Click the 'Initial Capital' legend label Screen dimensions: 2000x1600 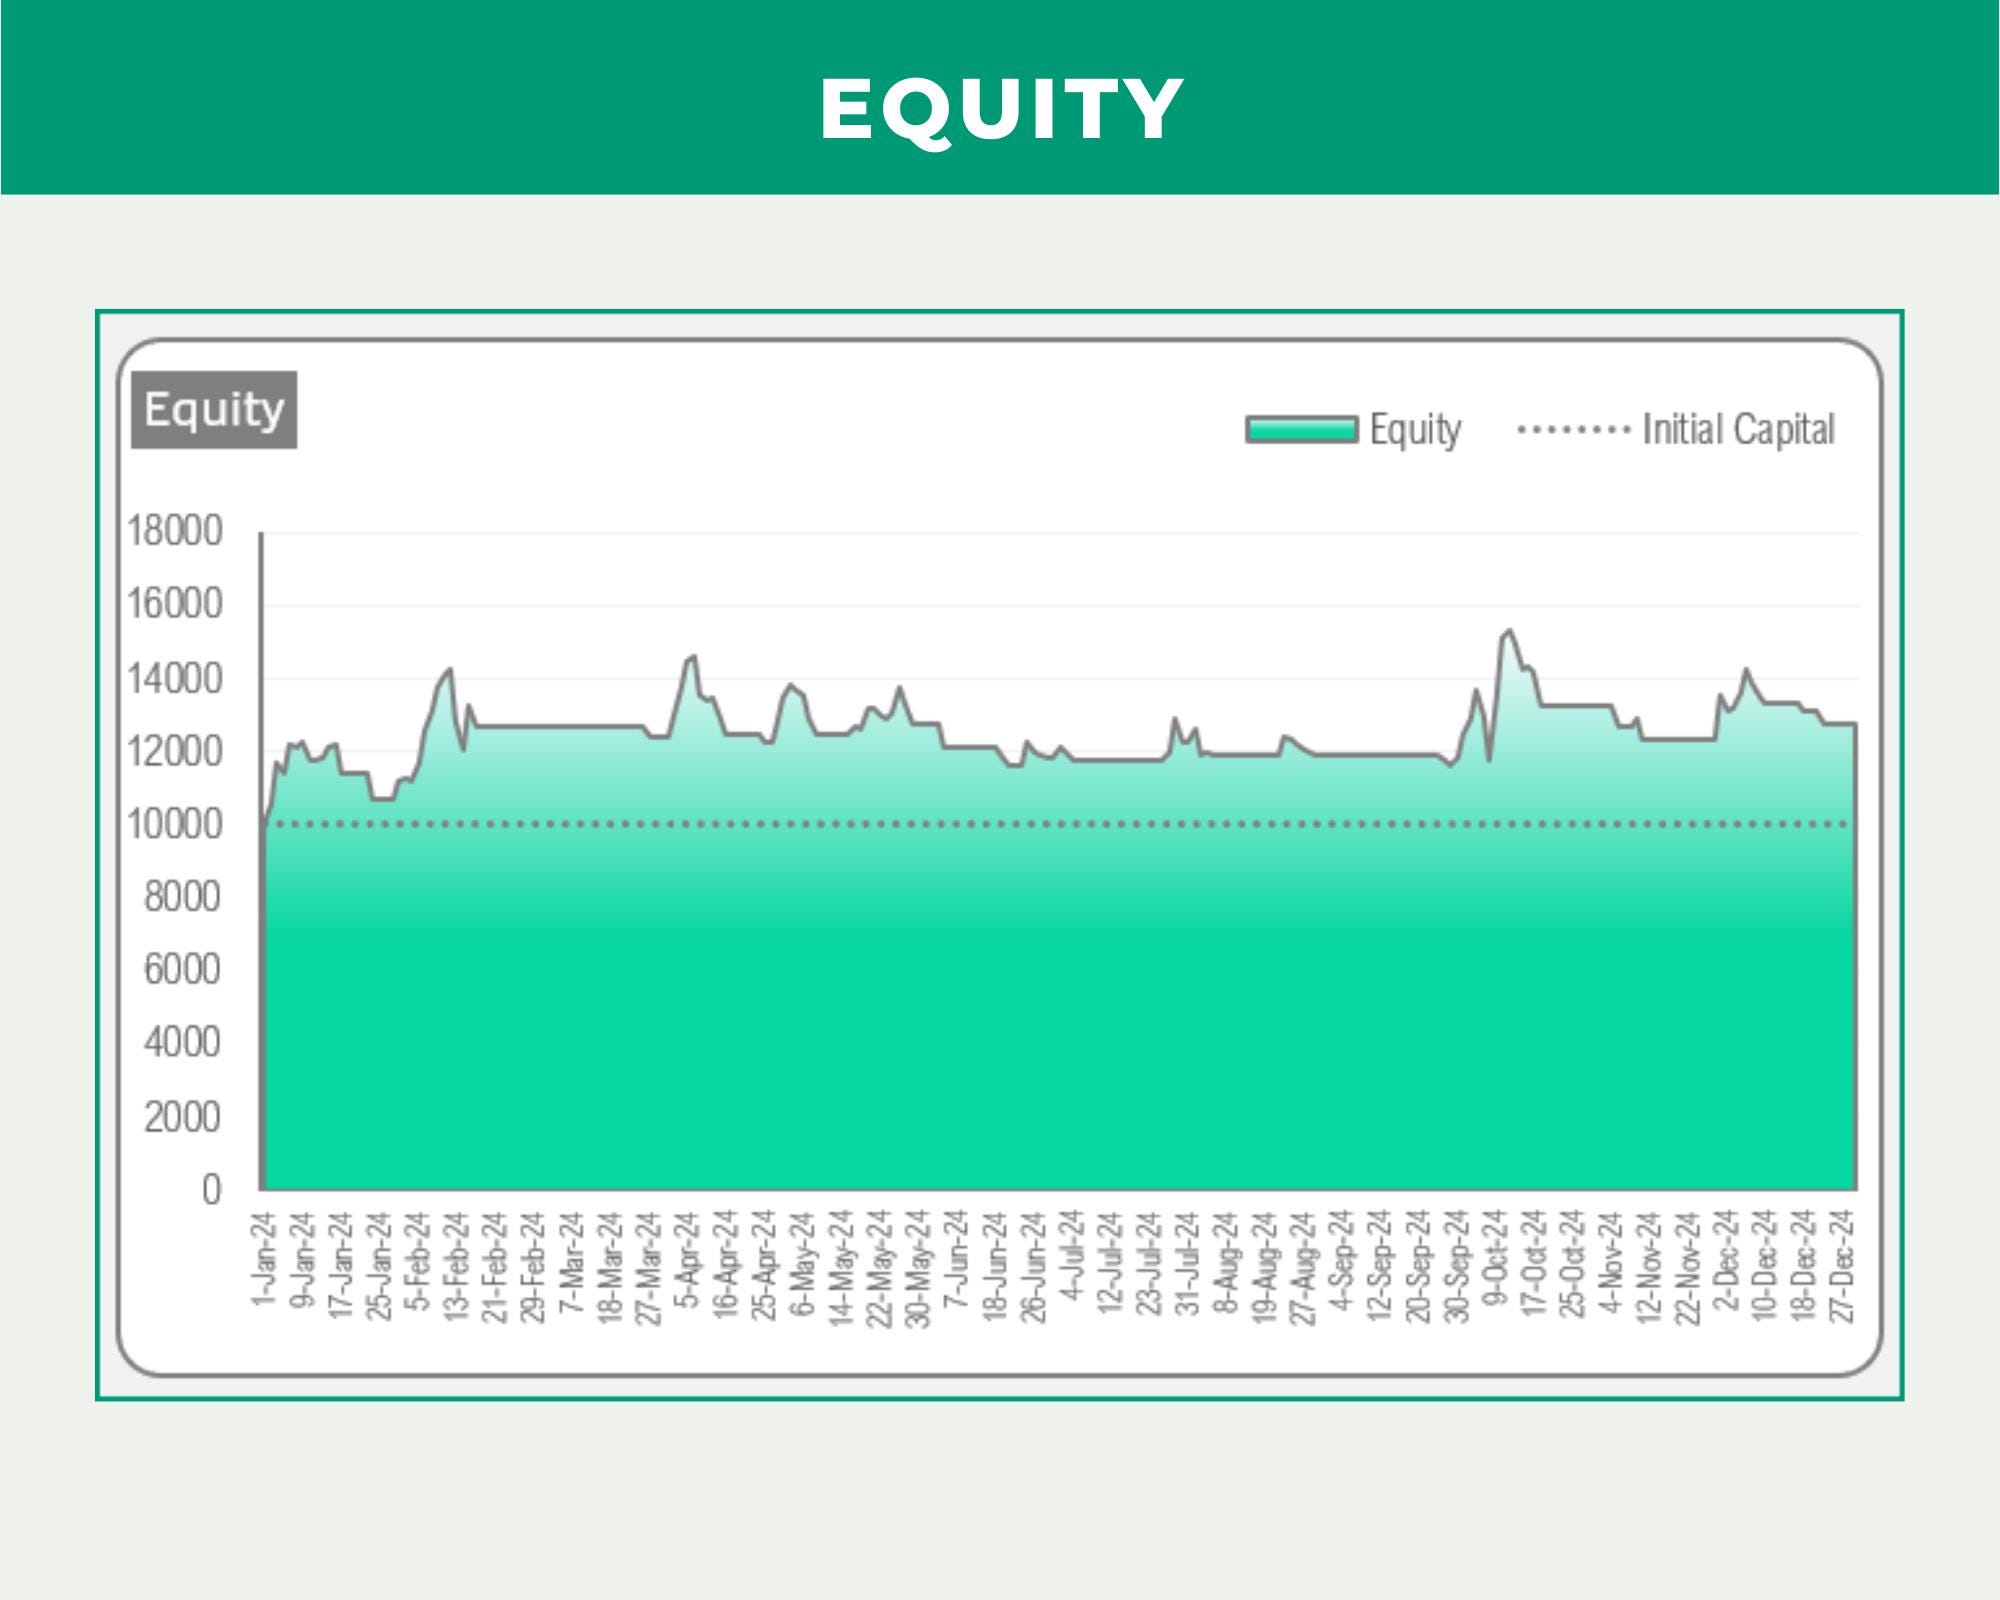(1738, 430)
